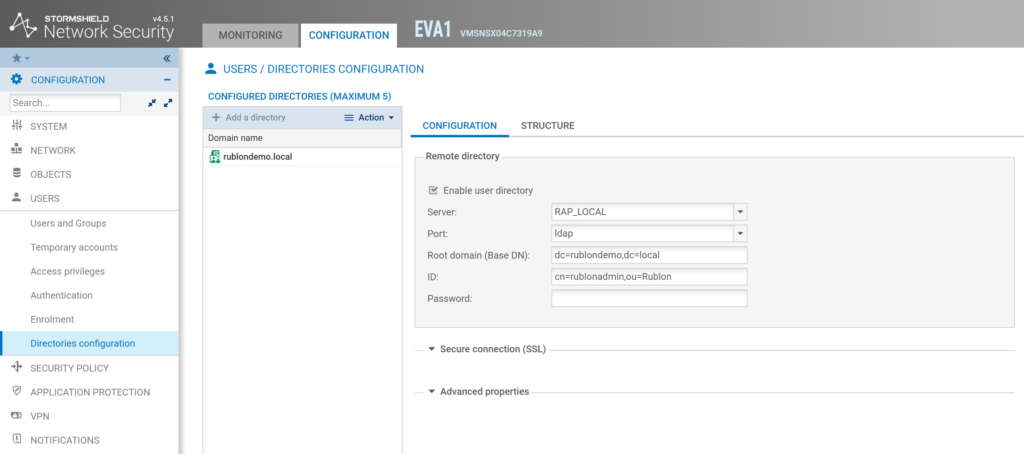Image resolution: width=1024 pixels, height=454 pixels.
Task: Toggle the Enable user directory checkbox
Action: (x=433, y=190)
